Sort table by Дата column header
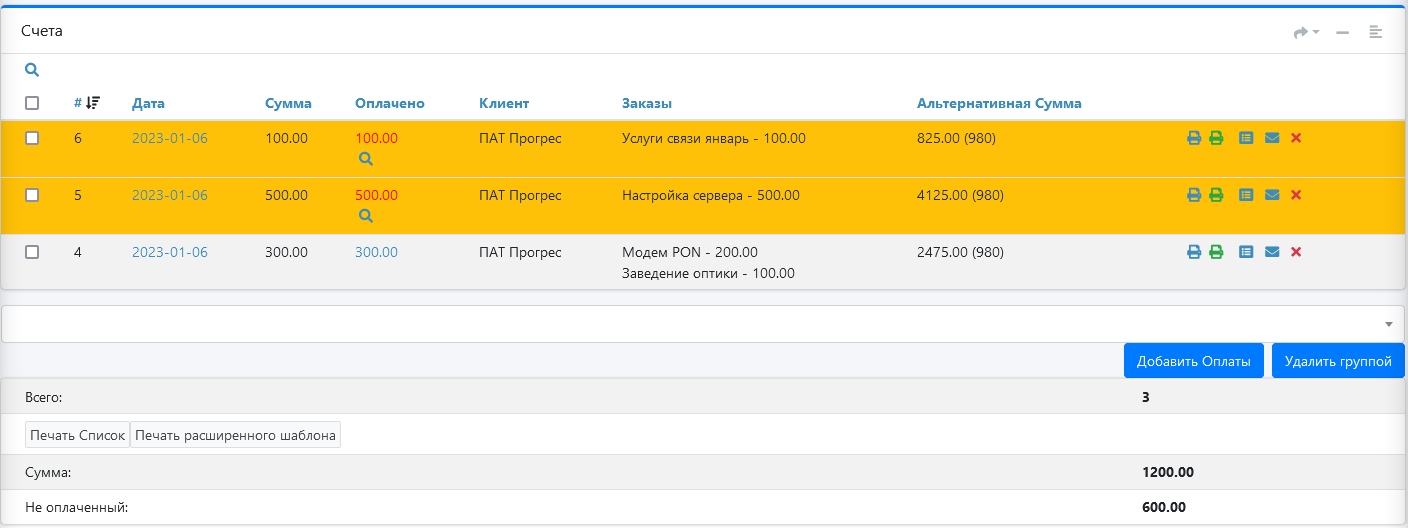 [x=148, y=103]
